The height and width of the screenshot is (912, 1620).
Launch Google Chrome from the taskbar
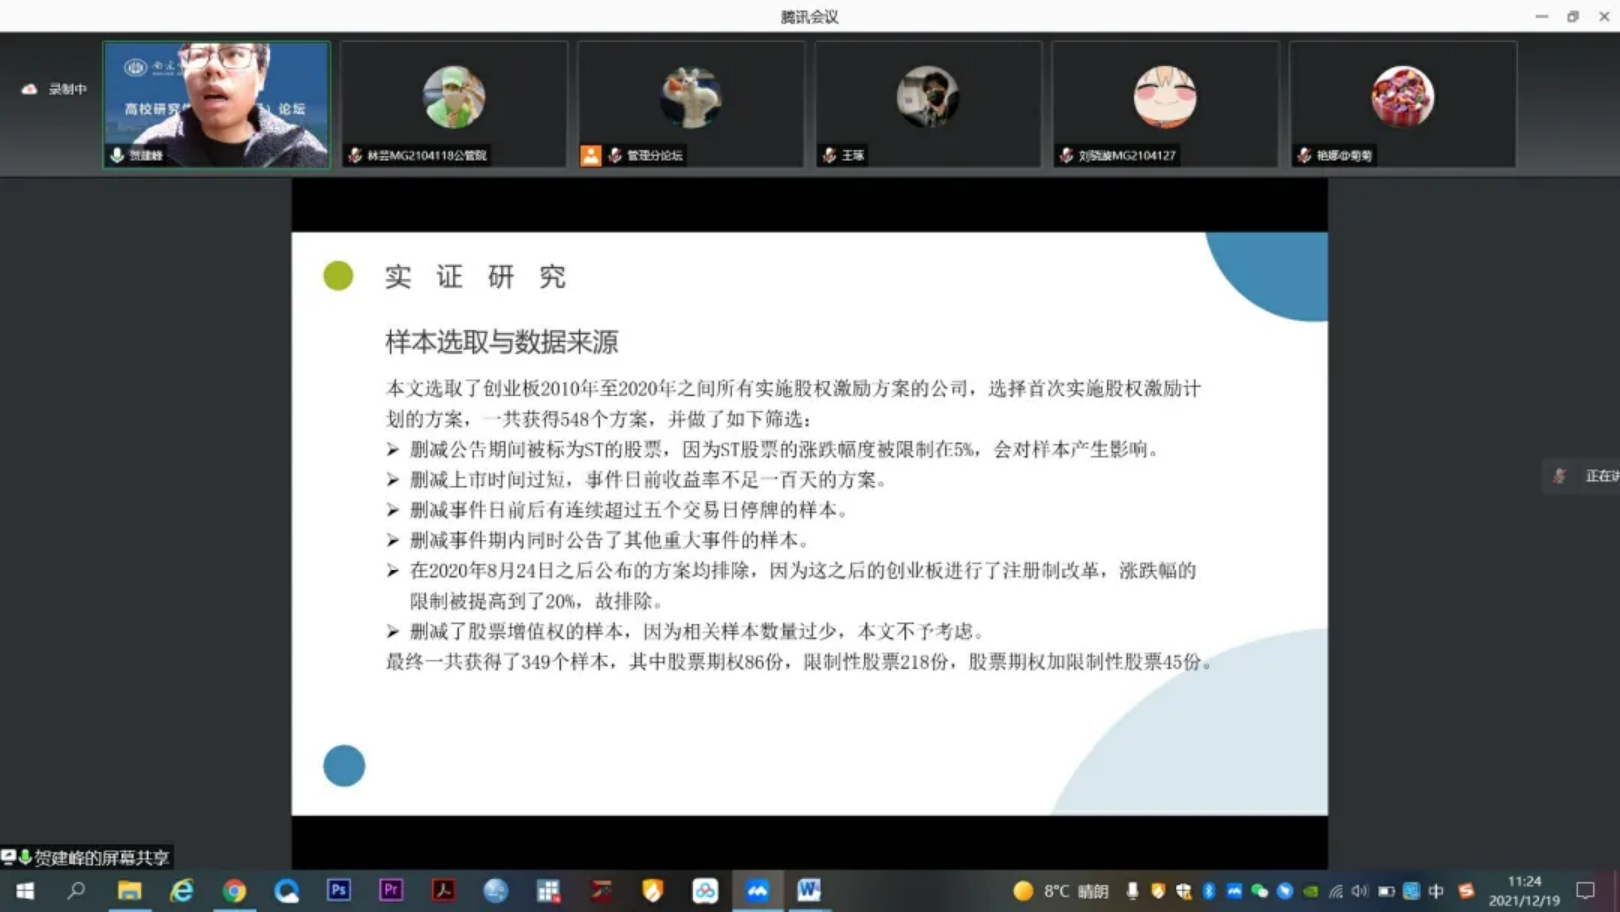[234, 890]
